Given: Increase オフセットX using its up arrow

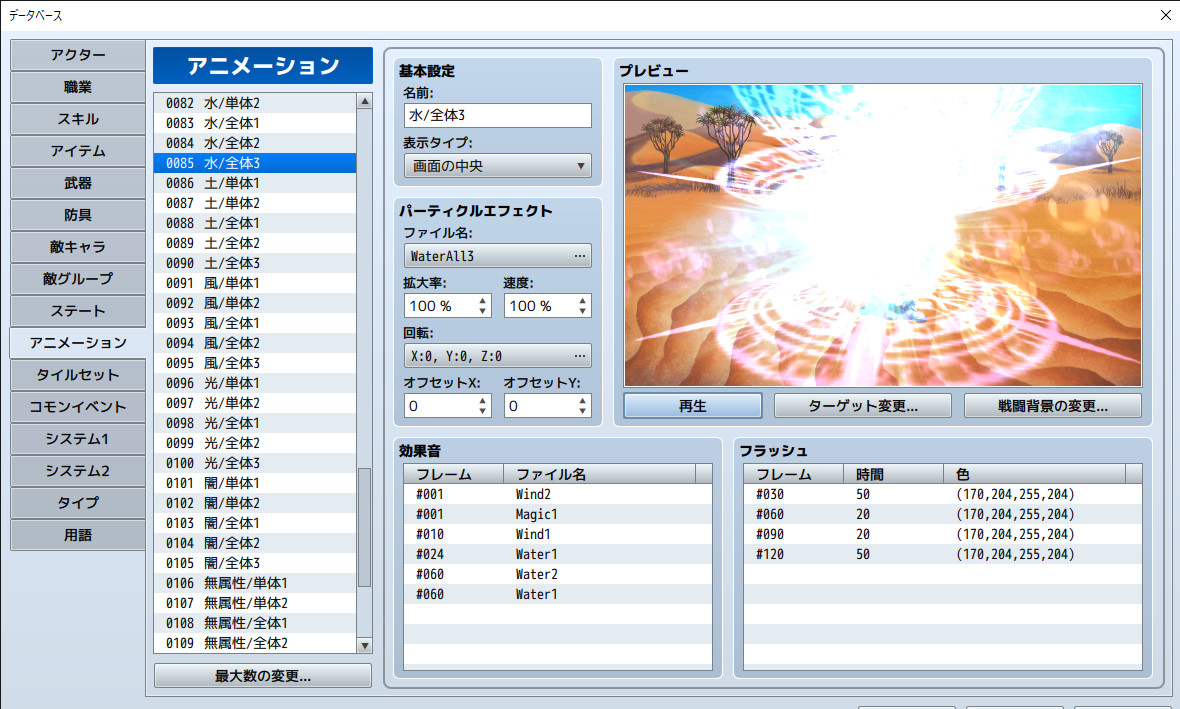Looking at the screenshot, I should 482,401.
